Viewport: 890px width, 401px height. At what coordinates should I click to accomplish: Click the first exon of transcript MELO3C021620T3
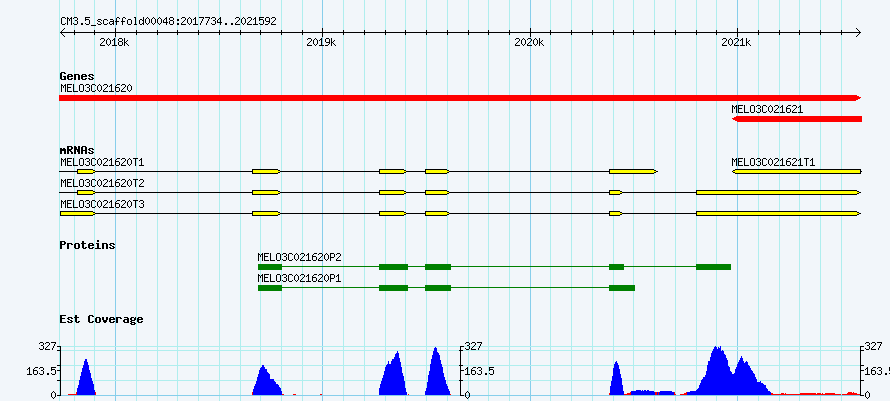[x=77, y=214]
